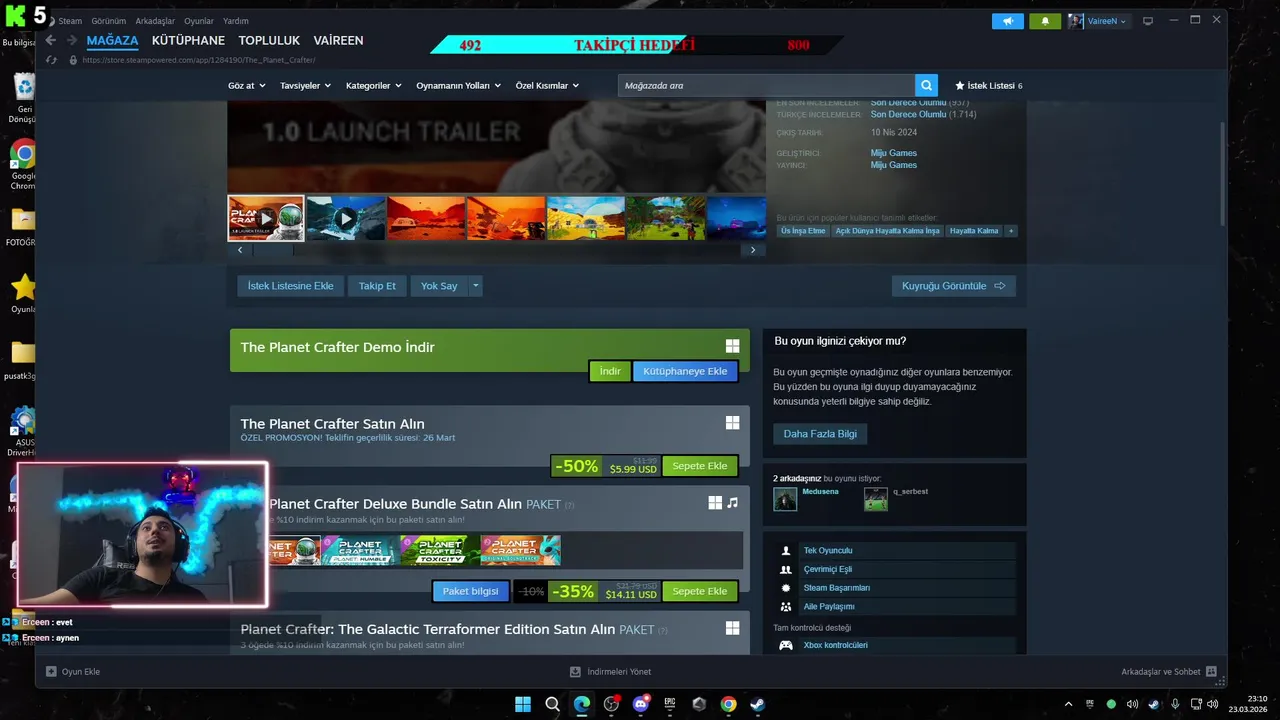Go back with the left arrow navigation icon
The height and width of the screenshot is (720, 1280).
(x=51, y=40)
